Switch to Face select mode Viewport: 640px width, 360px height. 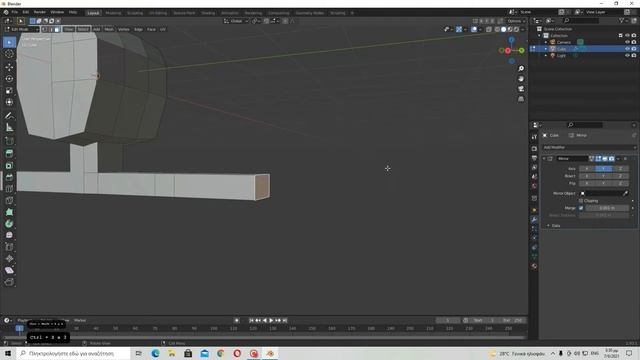[x=57, y=29]
